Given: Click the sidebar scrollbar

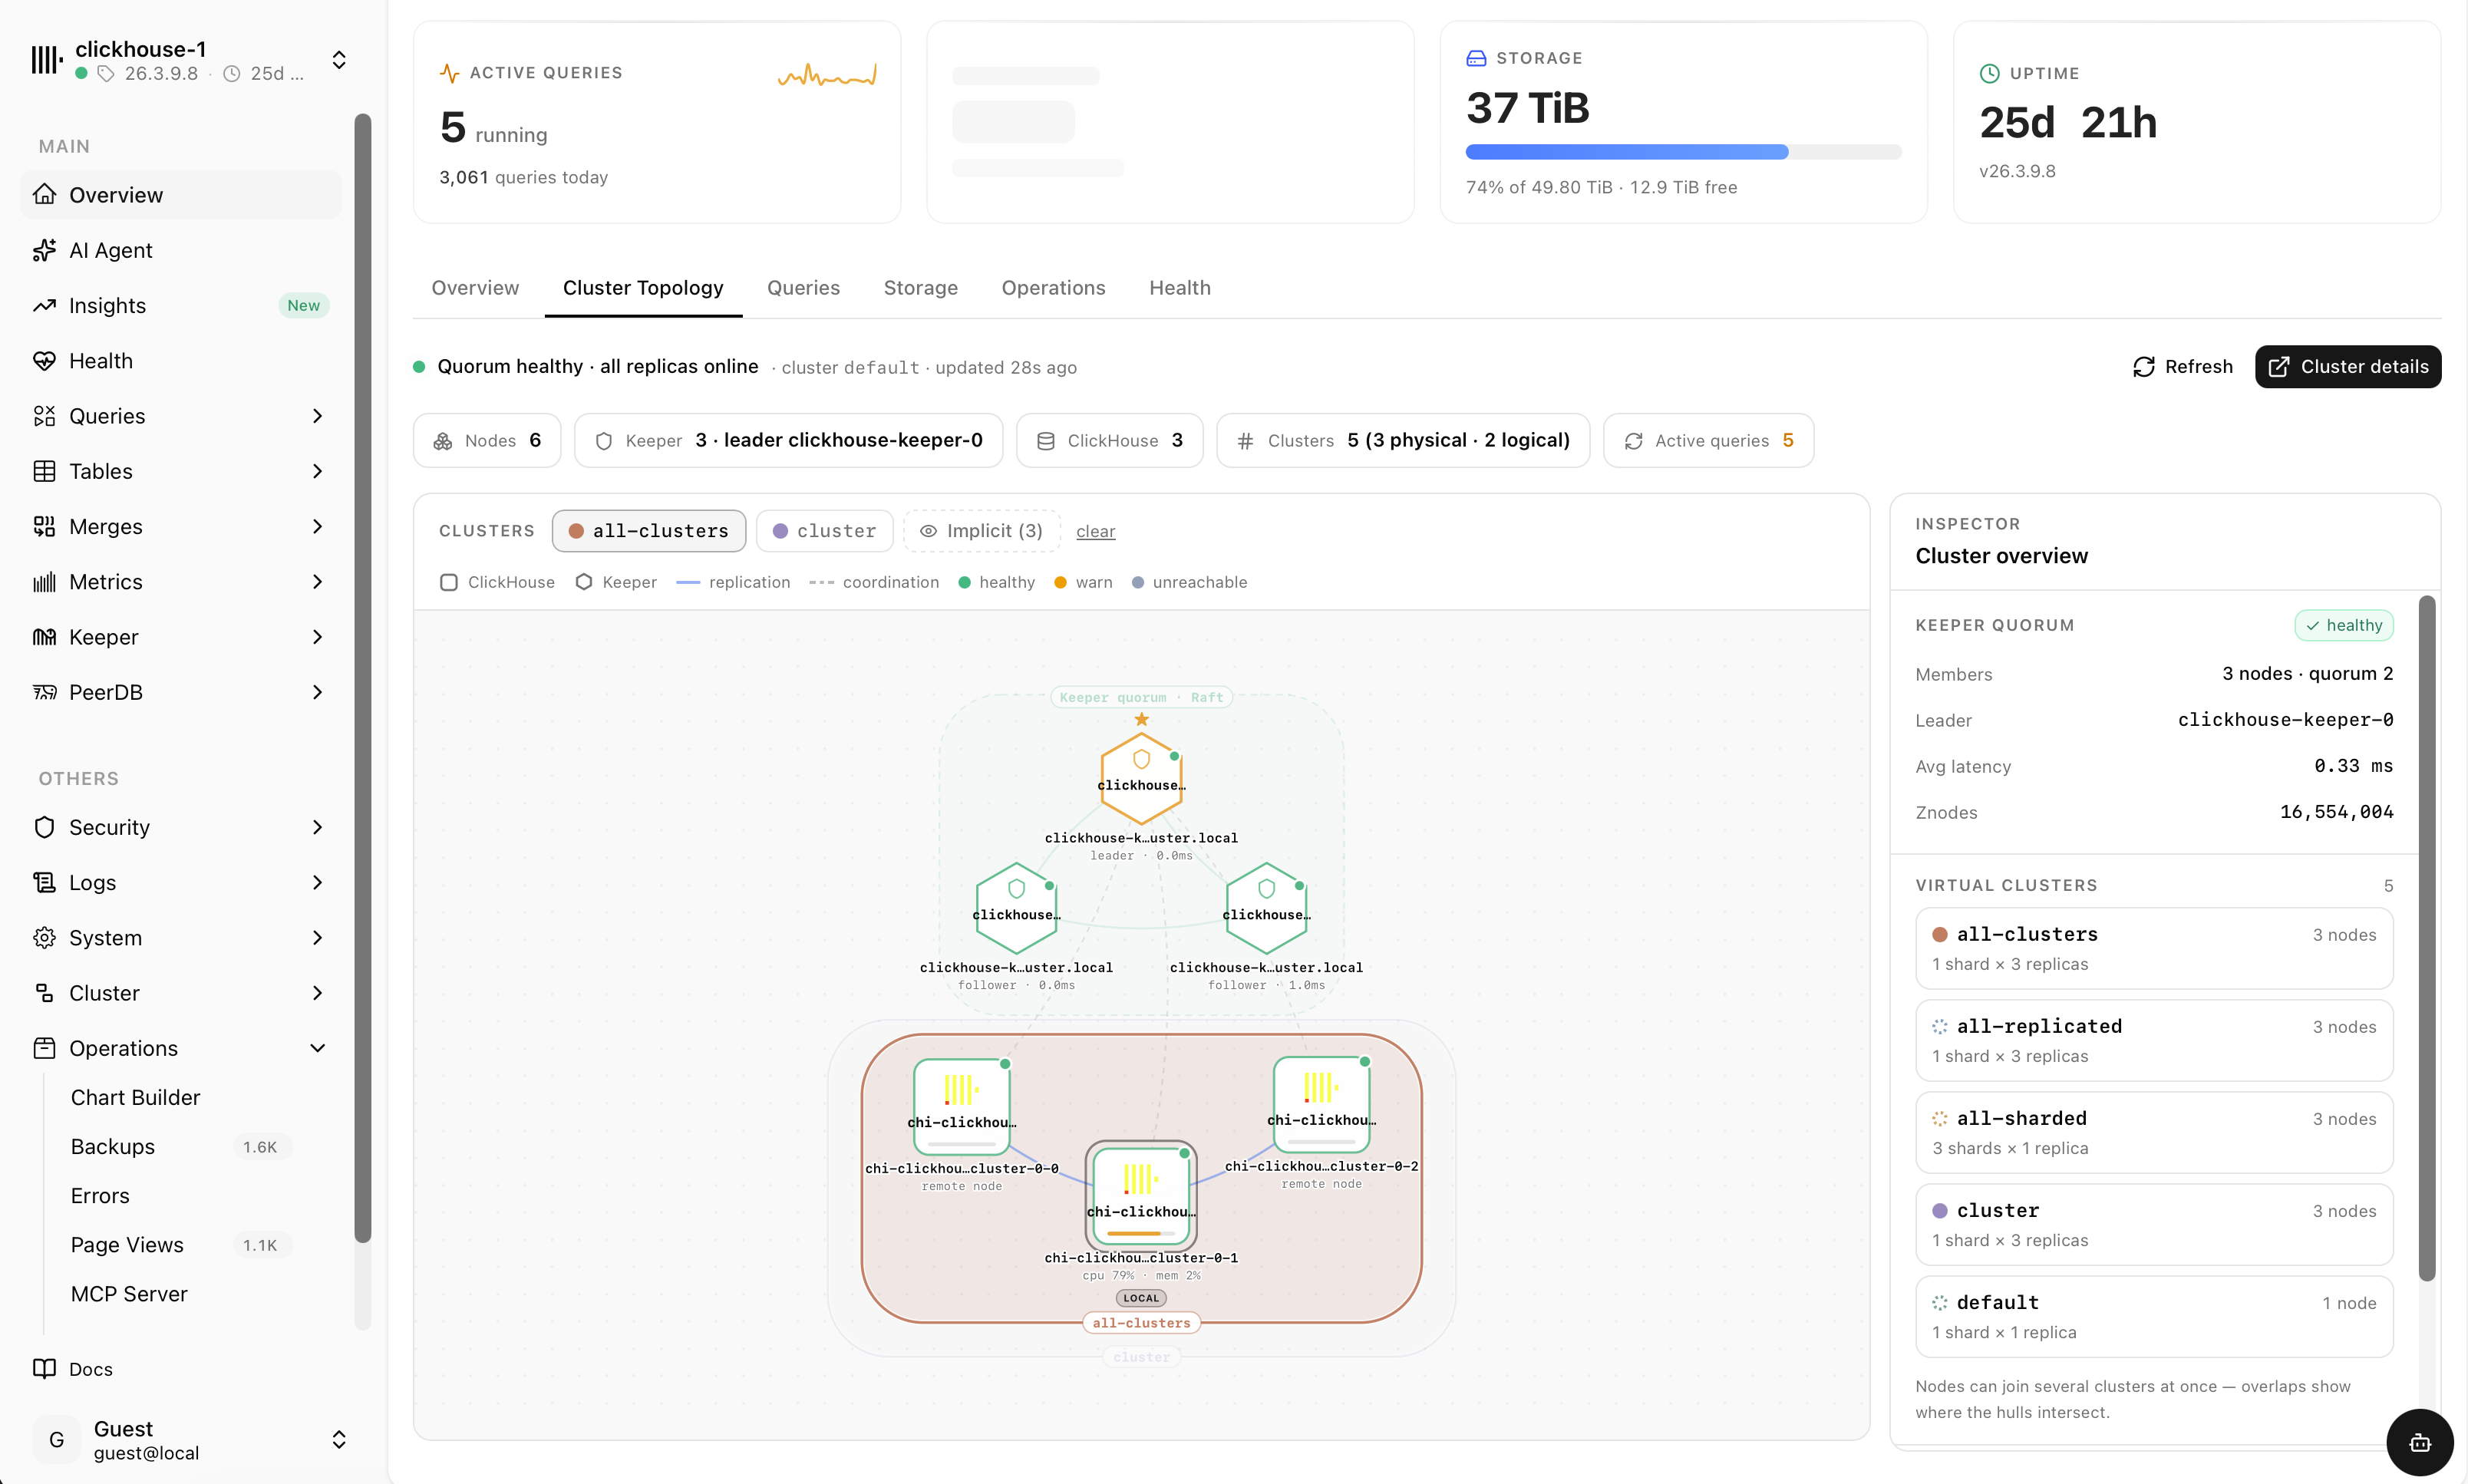Looking at the screenshot, I should pos(363,680).
